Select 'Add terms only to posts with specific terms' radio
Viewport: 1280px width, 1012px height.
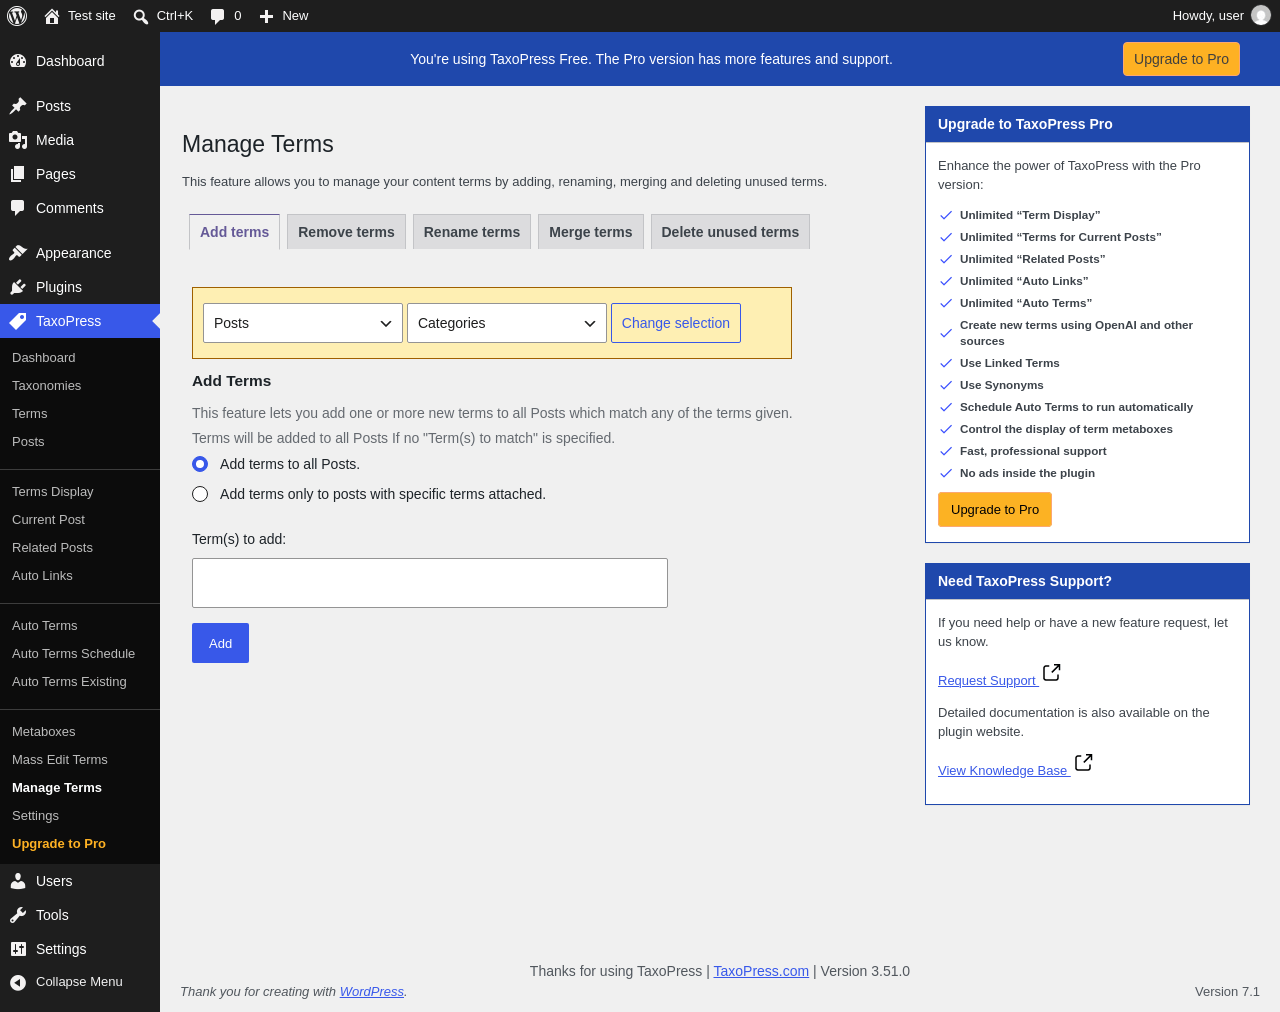click(200, 494)
